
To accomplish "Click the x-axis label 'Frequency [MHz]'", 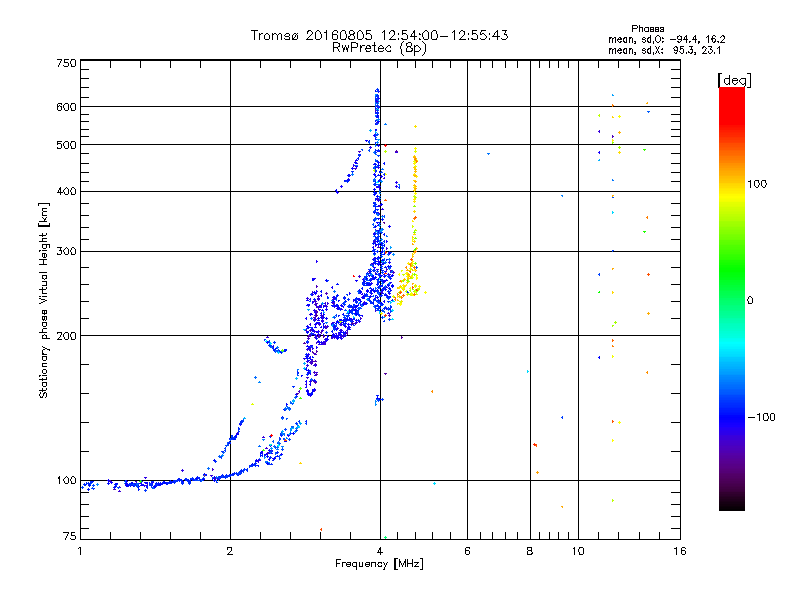I will (379, 564).
